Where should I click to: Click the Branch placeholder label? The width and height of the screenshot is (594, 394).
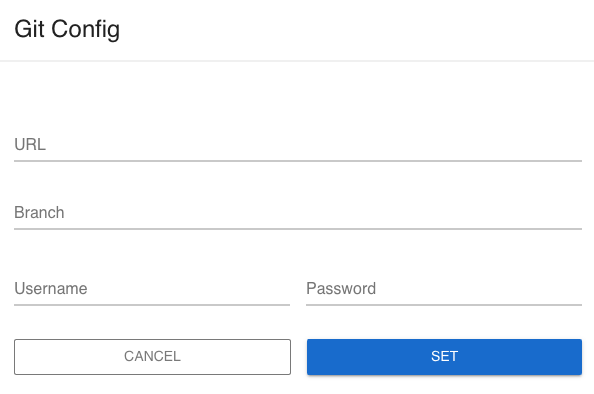tap(39, 213)
